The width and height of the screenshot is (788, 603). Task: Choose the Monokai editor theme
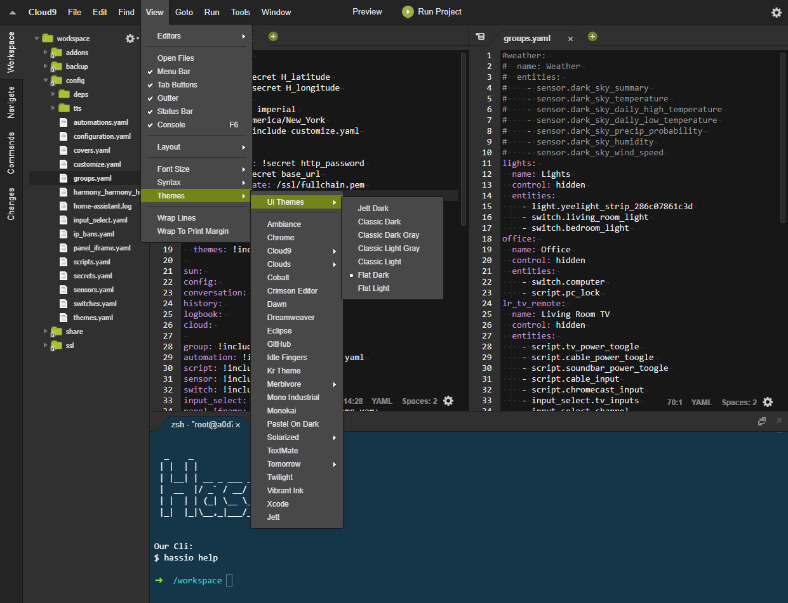[297, 411]
